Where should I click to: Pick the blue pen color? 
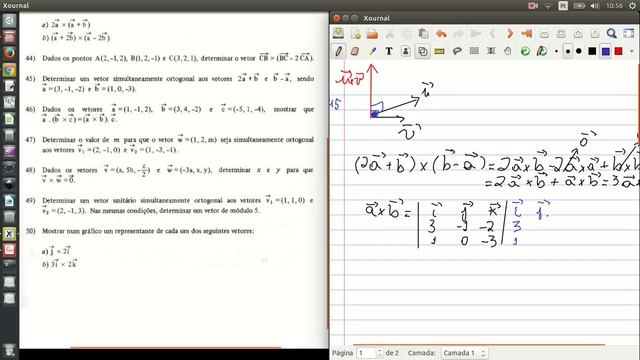[x=606, y=51]
